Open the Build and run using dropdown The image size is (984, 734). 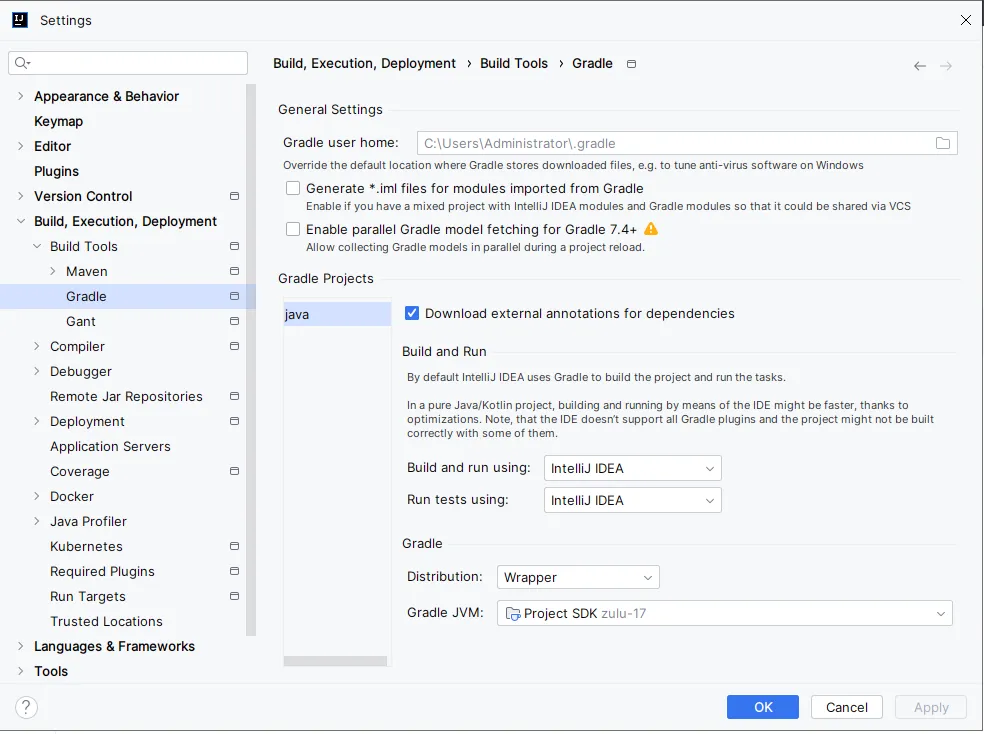633,469
